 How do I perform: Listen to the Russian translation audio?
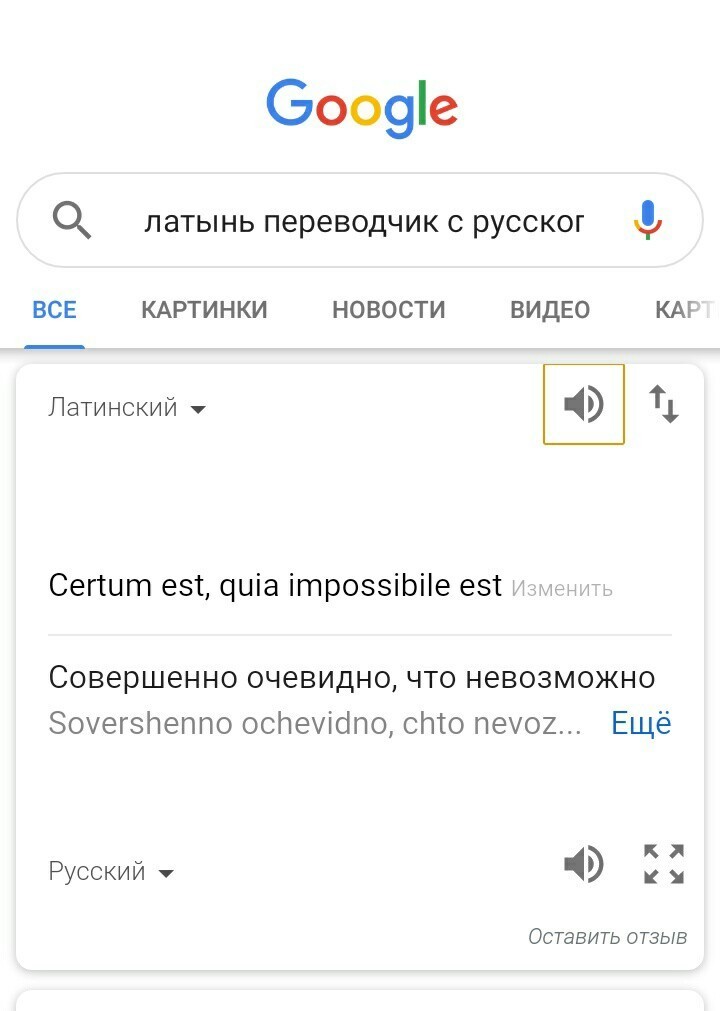[x=584, y=864]
